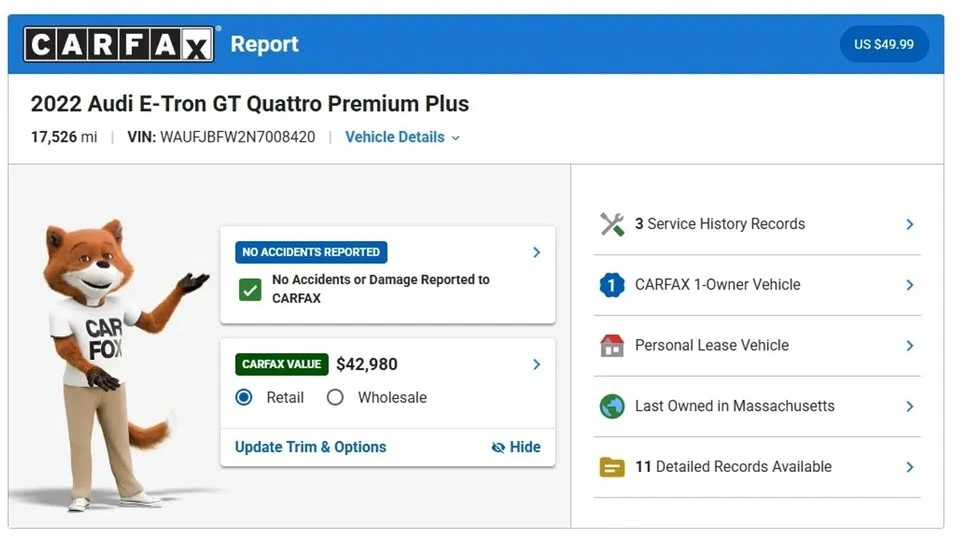Click the 17,526 mi mileage text

click(64, 137)
